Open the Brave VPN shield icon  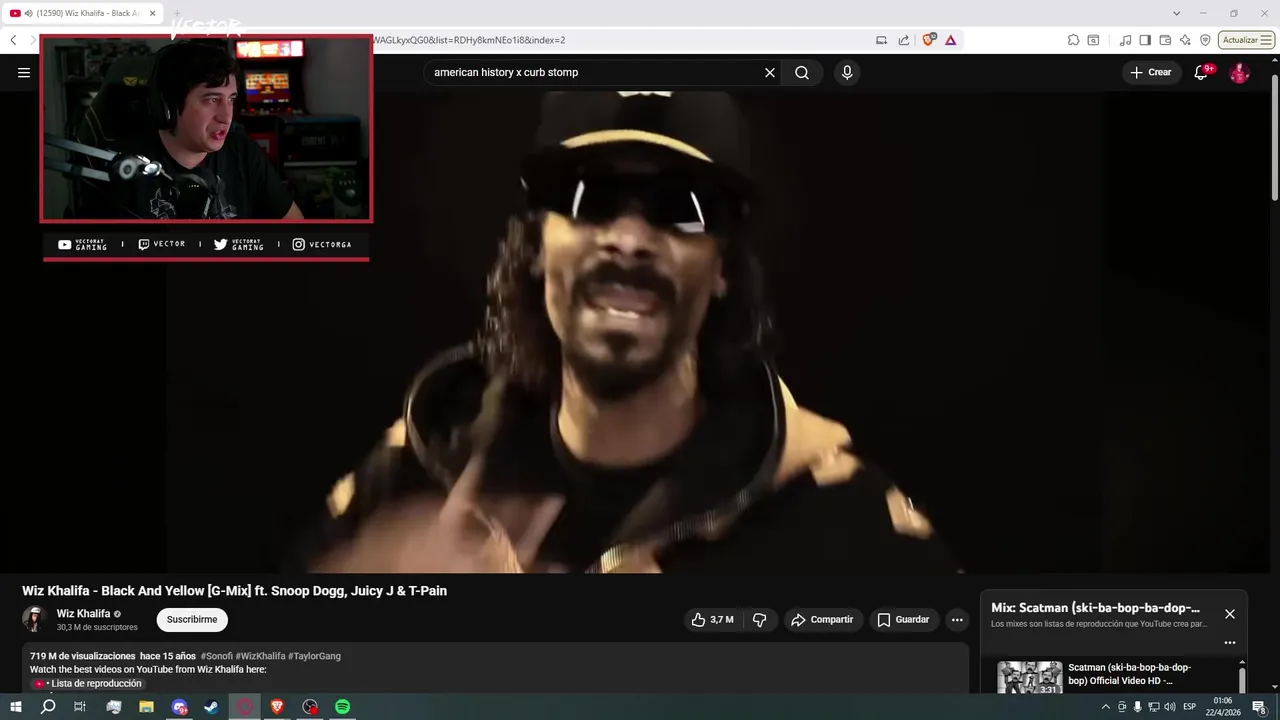coord(1205,40)
